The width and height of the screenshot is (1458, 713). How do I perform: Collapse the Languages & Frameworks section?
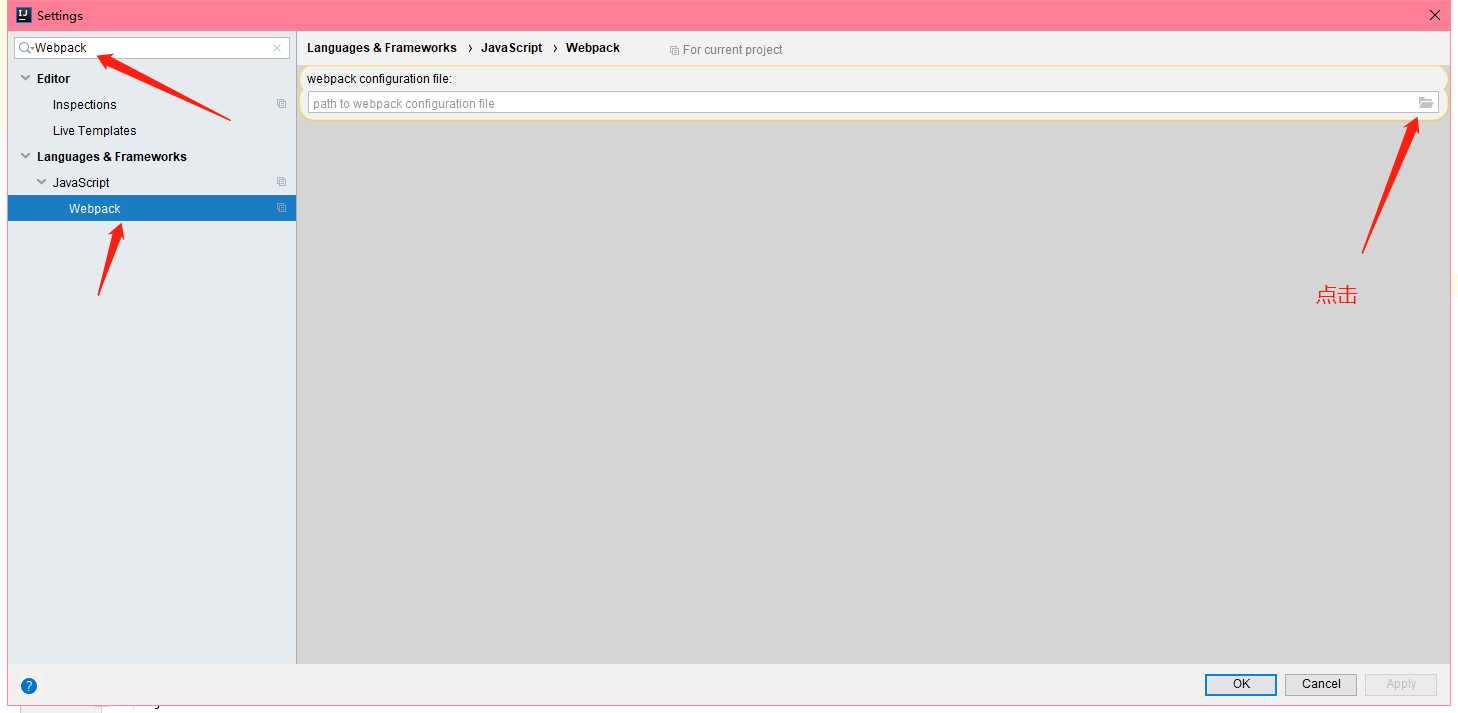(x=25, y=156)
